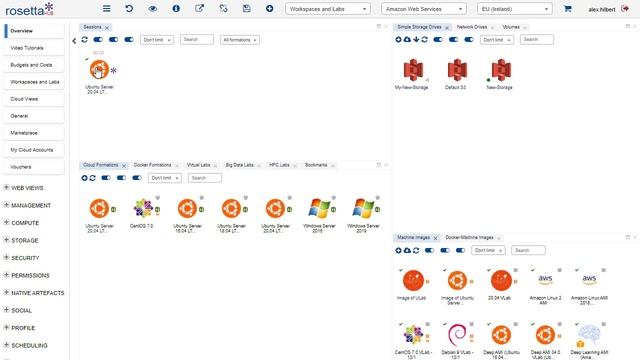This screenshot has width=640, height=360.
Task: Expand COMPUTE section
Action: [6, 222]
